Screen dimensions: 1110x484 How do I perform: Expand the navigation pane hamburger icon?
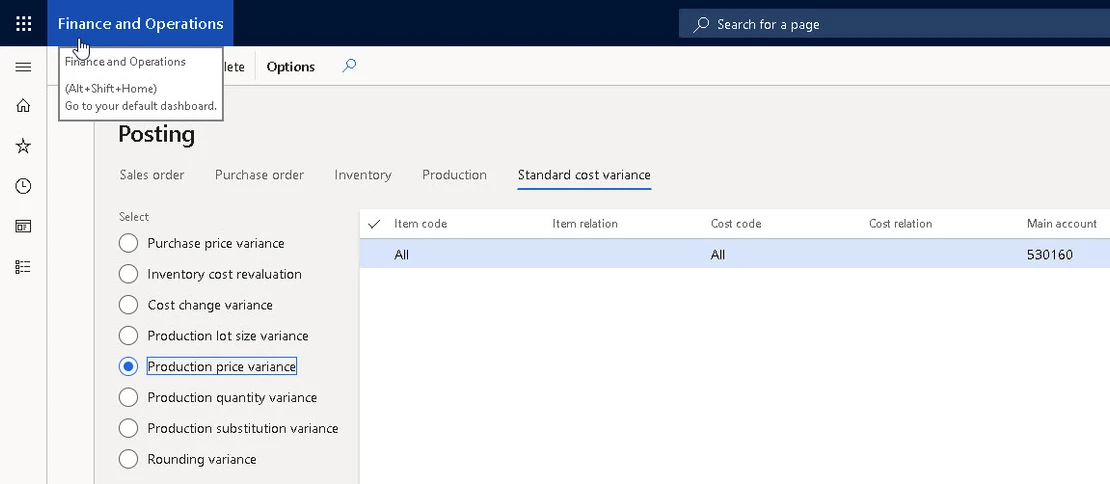click(x=23, y=67)
